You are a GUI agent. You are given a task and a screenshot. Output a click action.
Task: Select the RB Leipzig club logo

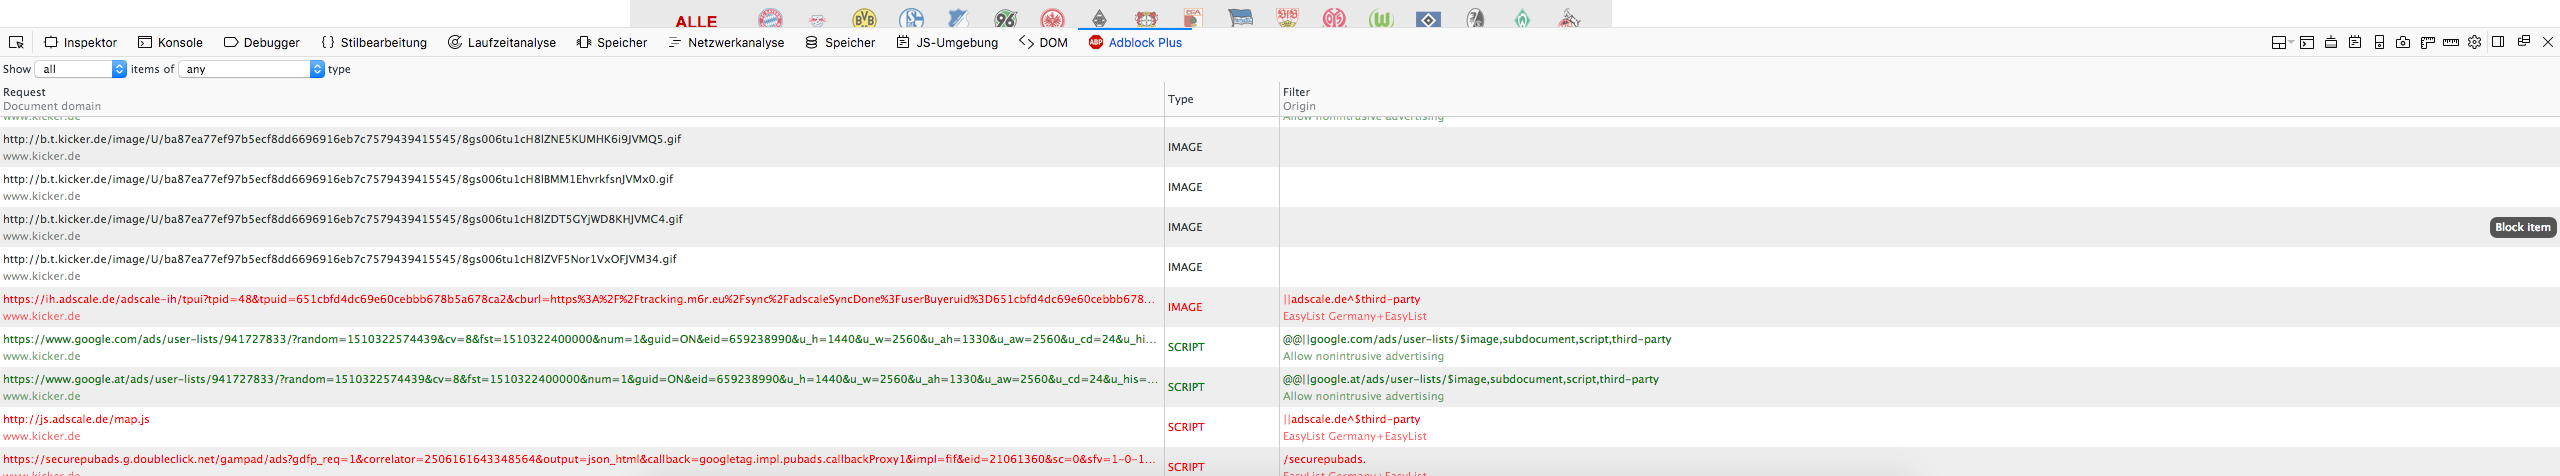(817, 19)
